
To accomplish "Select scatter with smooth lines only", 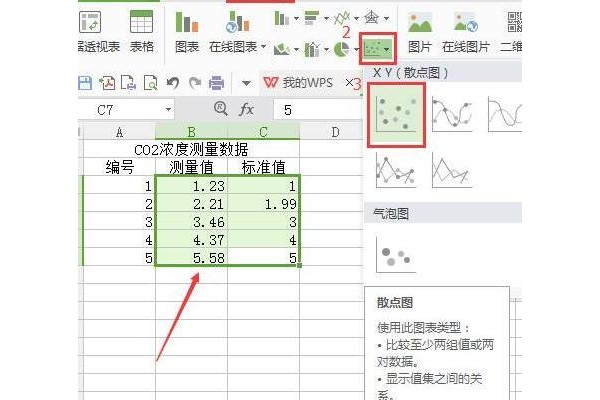I will click(505, 114).
